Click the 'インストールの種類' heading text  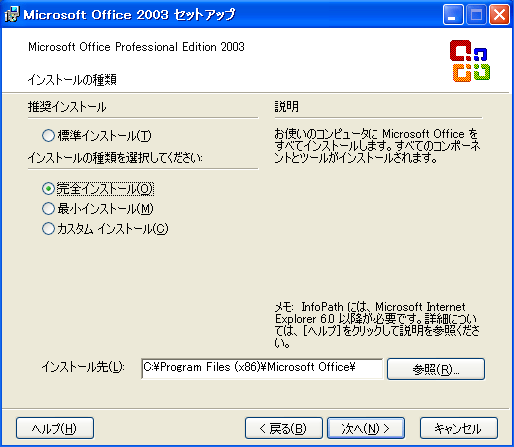pos(72,80)
